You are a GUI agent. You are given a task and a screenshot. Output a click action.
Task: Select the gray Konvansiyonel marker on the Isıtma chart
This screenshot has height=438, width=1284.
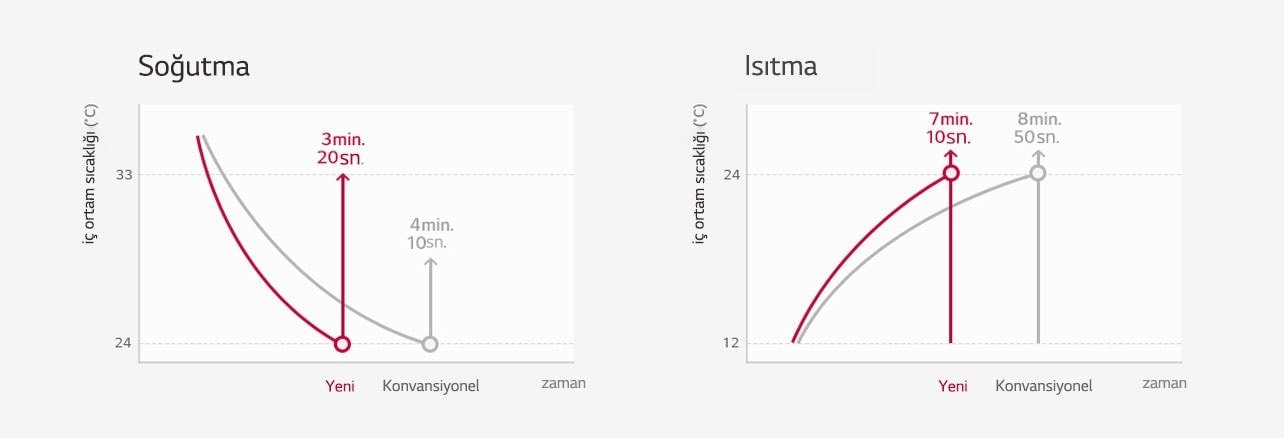click(1038, 173)
